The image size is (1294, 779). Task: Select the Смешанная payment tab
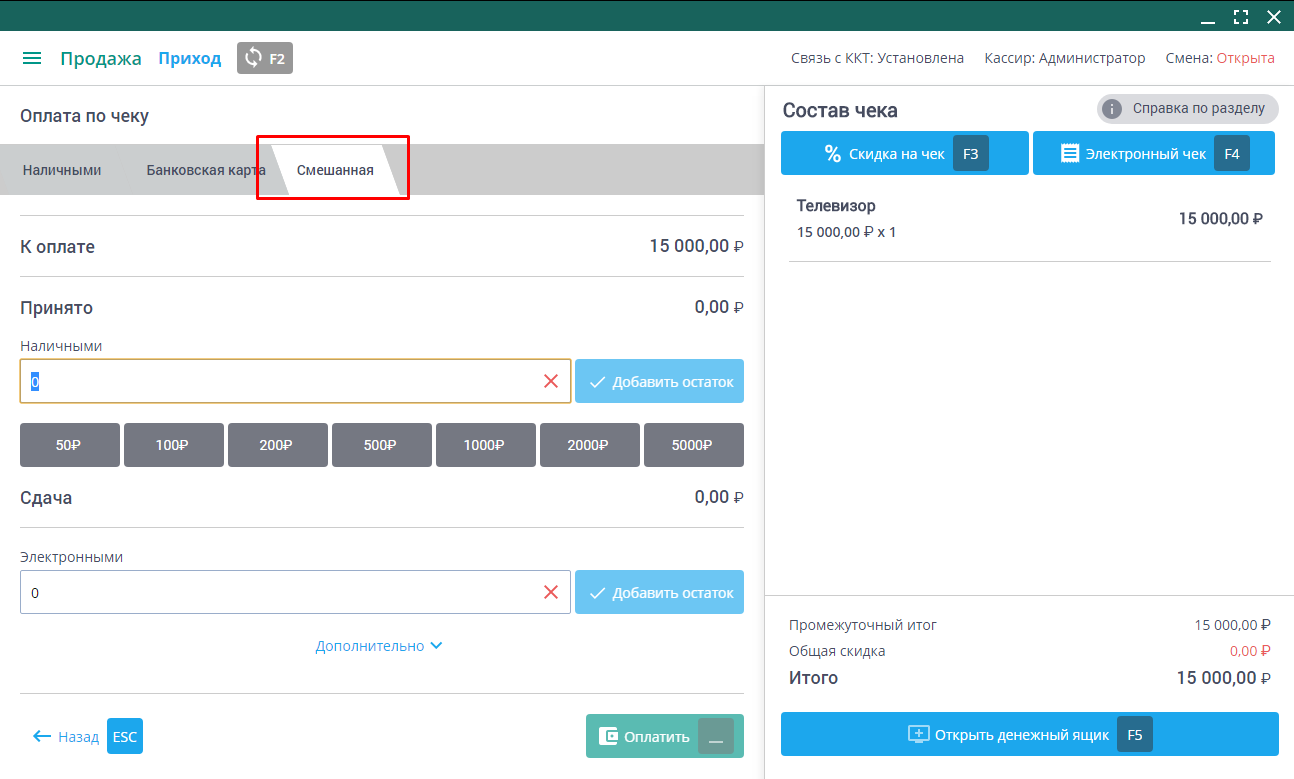(x=335, y=170)
